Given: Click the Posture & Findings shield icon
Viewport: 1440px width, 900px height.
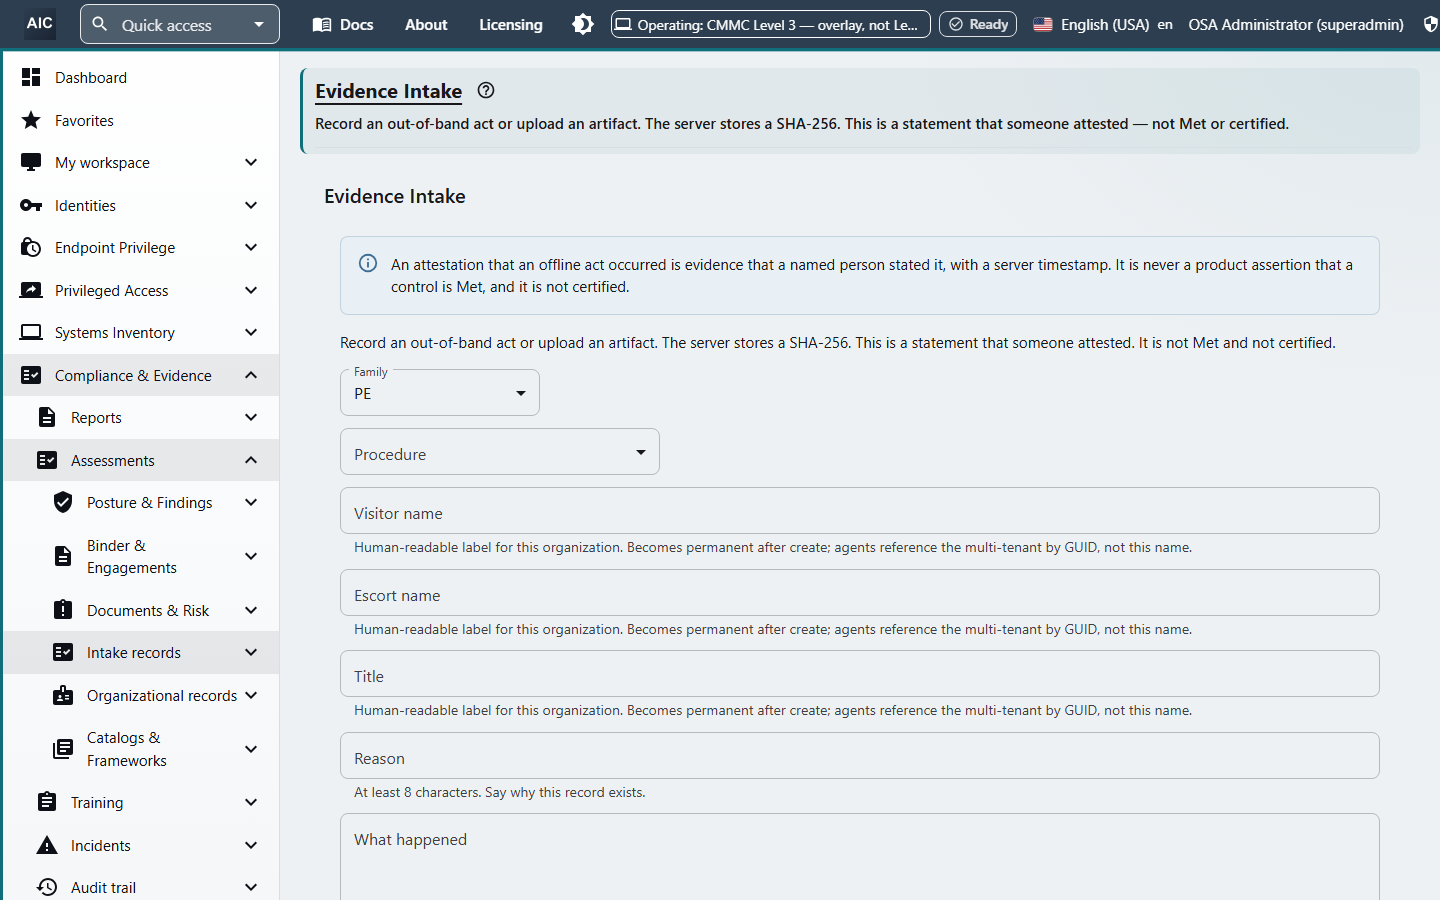Looking at the screenshot, I should [63, 502].
